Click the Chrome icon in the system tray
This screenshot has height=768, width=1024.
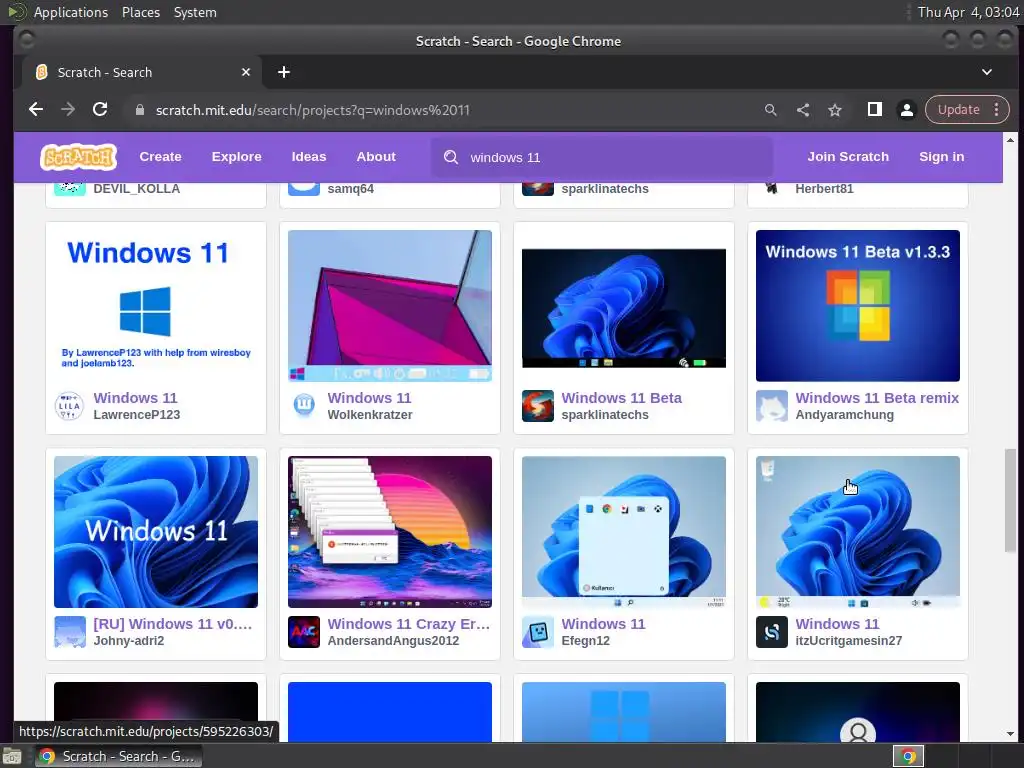tap(908, 756)
